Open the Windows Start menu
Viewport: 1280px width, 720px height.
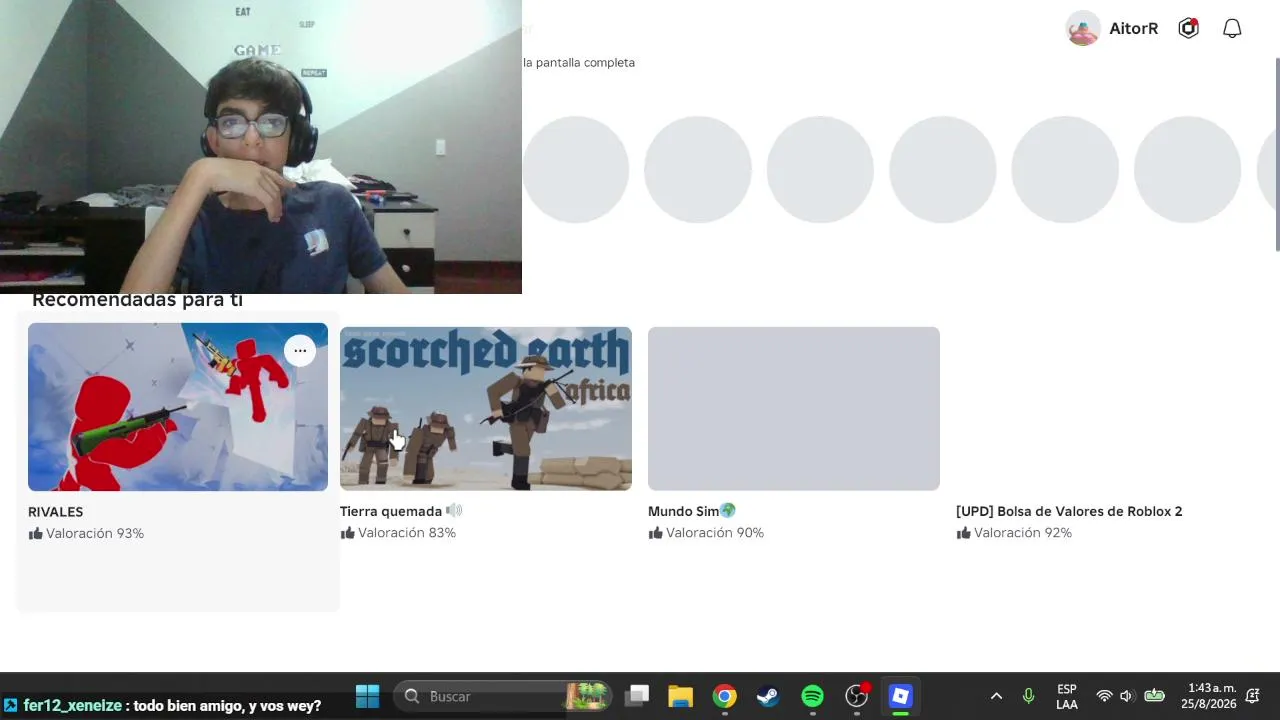[367, 696]
